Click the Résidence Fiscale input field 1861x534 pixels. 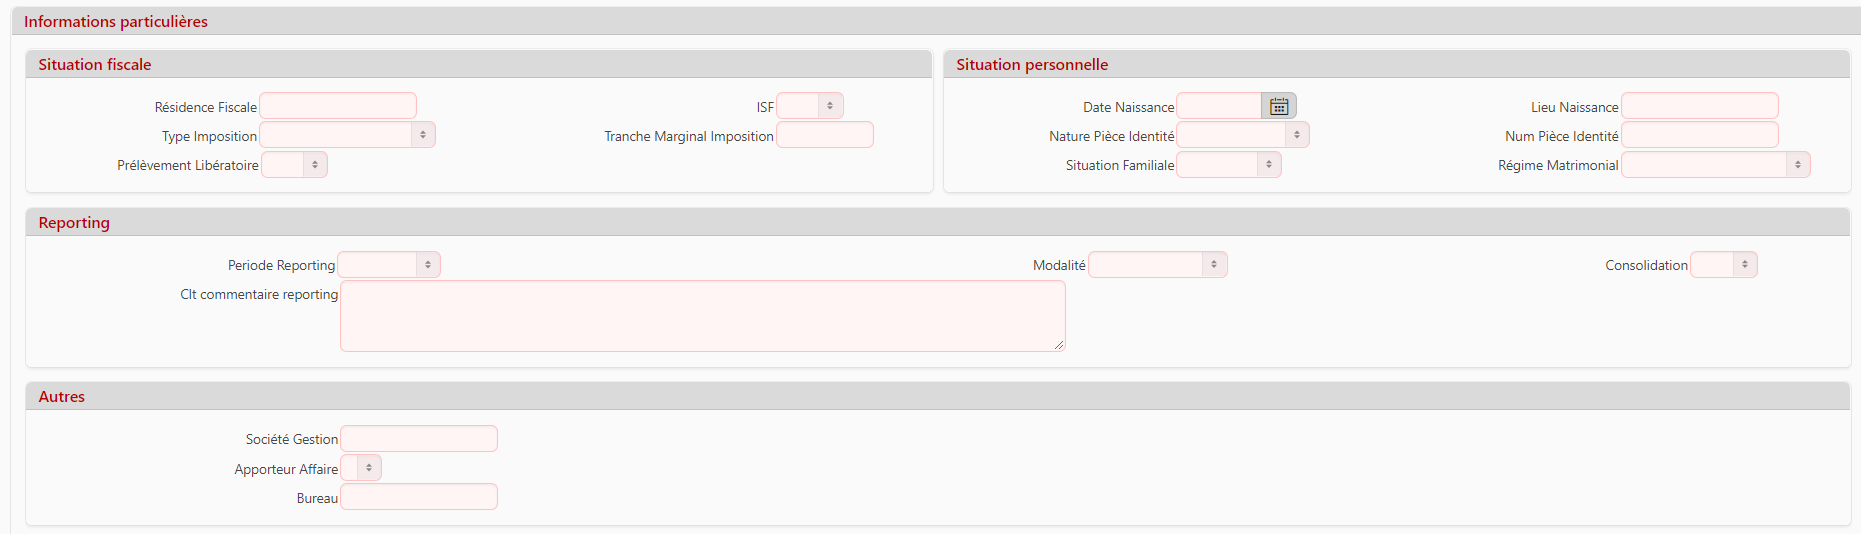[338, 106]
